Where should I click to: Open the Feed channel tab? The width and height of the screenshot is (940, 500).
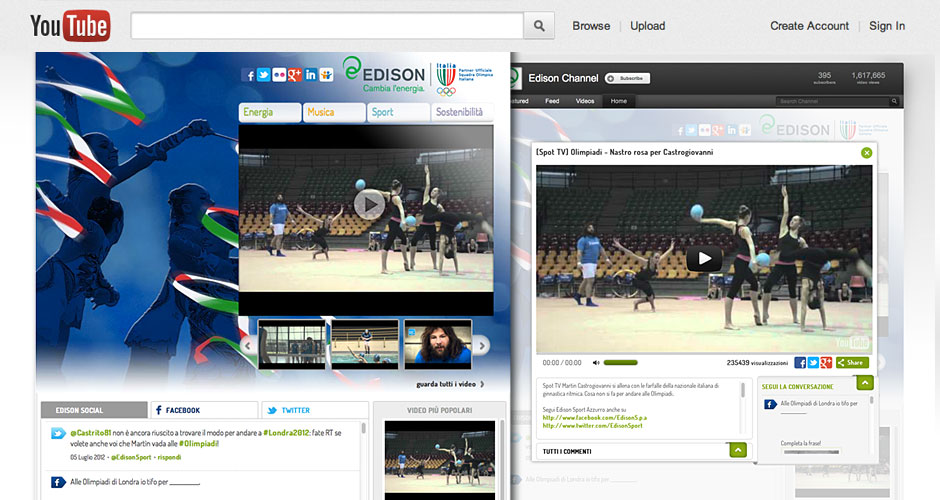click(x=552, y=101)
